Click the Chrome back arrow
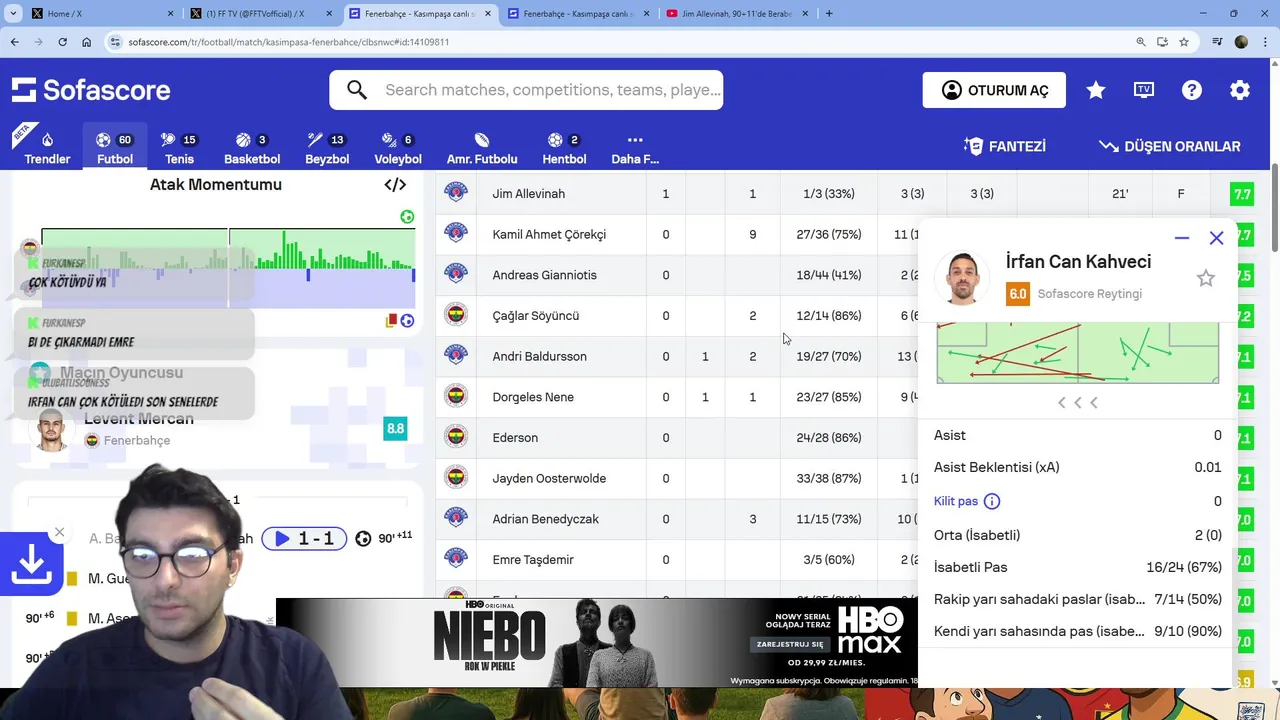This screenshot has width=1280, height=720. [14, 42]
